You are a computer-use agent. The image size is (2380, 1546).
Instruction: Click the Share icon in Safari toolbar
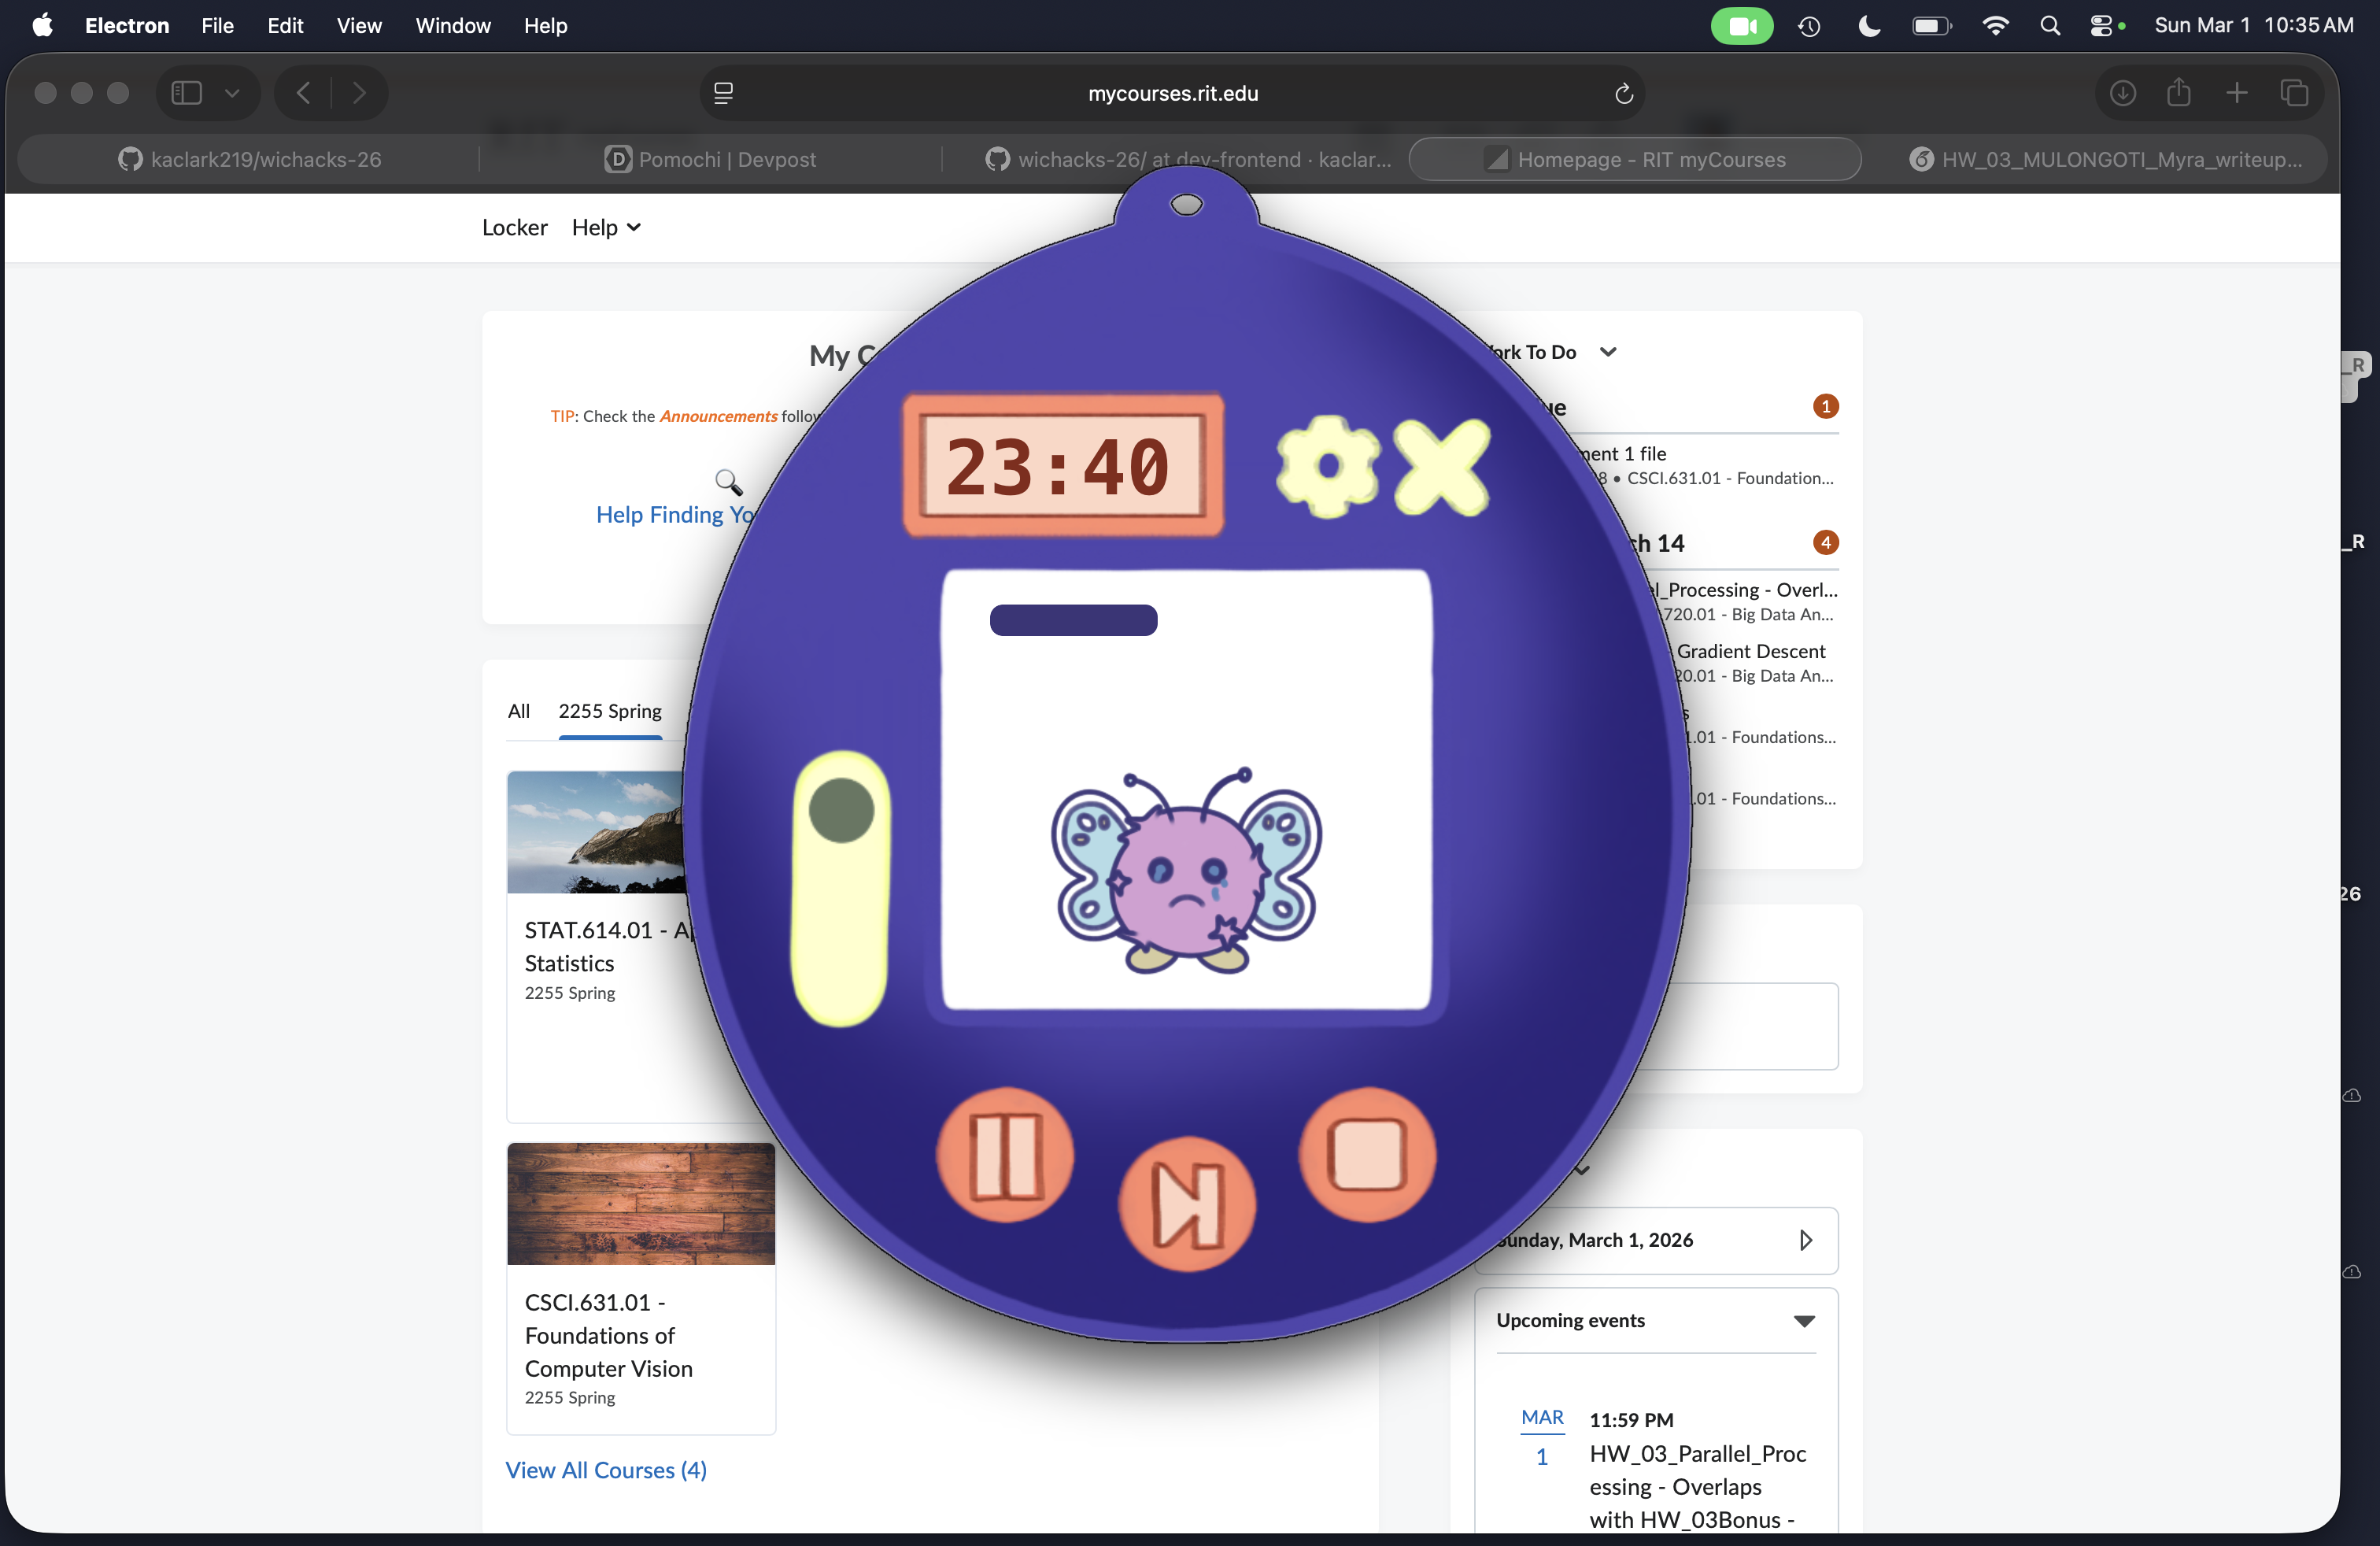(x=2179, y=93)
